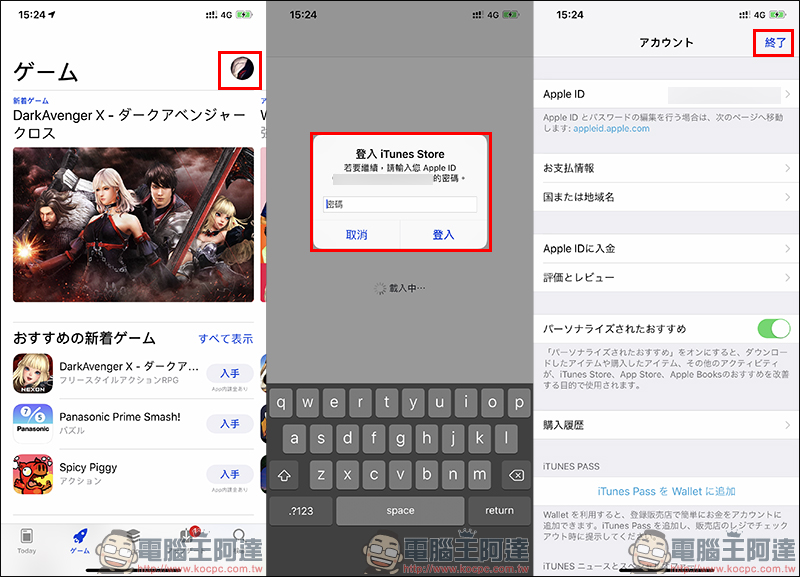
Task: Cancel the iTunes Store login with 取消
Action: 356,235
